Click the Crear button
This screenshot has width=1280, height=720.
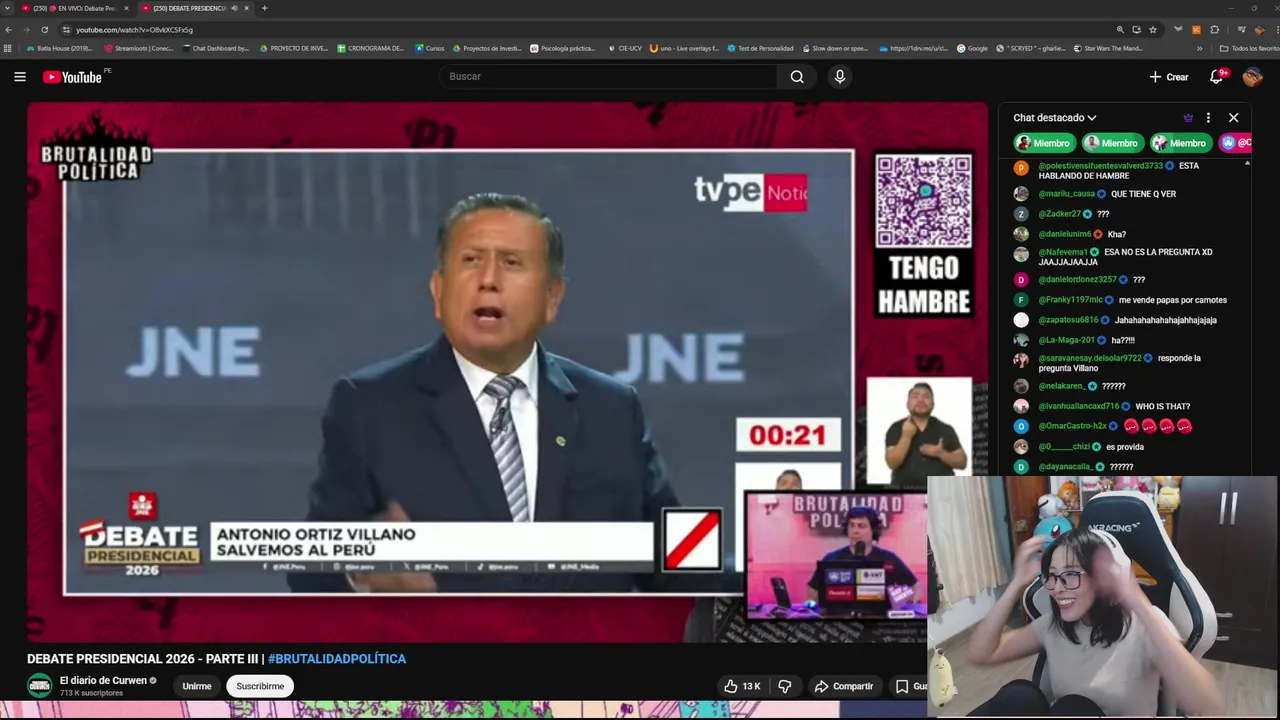[x=1169, y=77]
